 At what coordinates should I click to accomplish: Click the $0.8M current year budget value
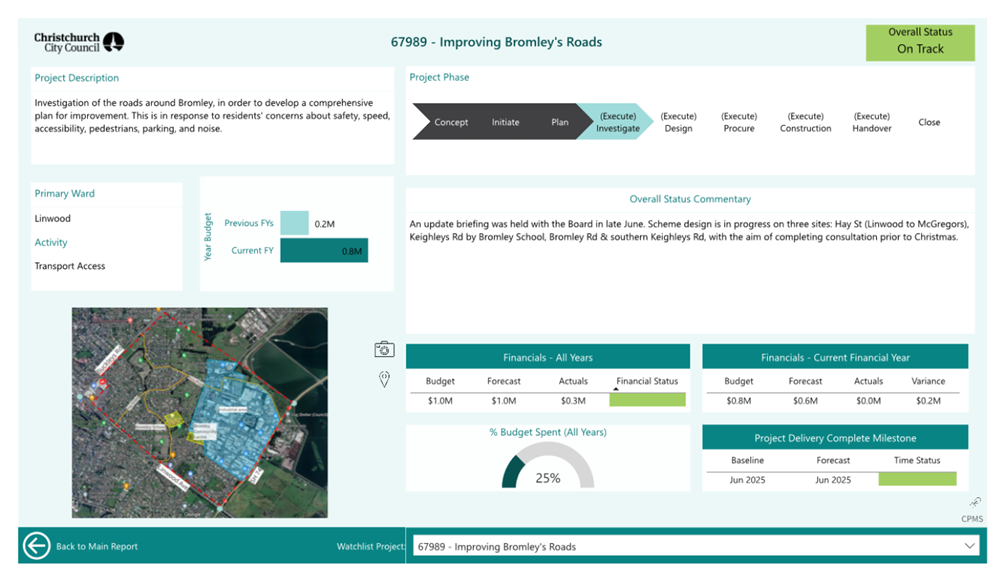pyautogui.click(x=738, y=400)
